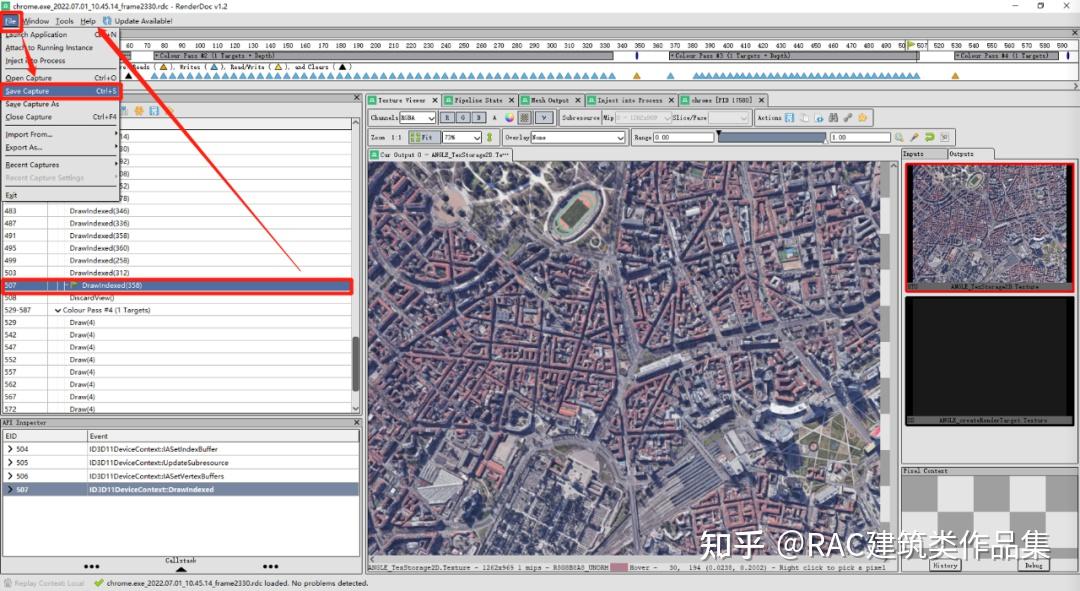1080x591 pixels.
Task: Click the Range minimum 0.00 field
Action: [683, 137]
